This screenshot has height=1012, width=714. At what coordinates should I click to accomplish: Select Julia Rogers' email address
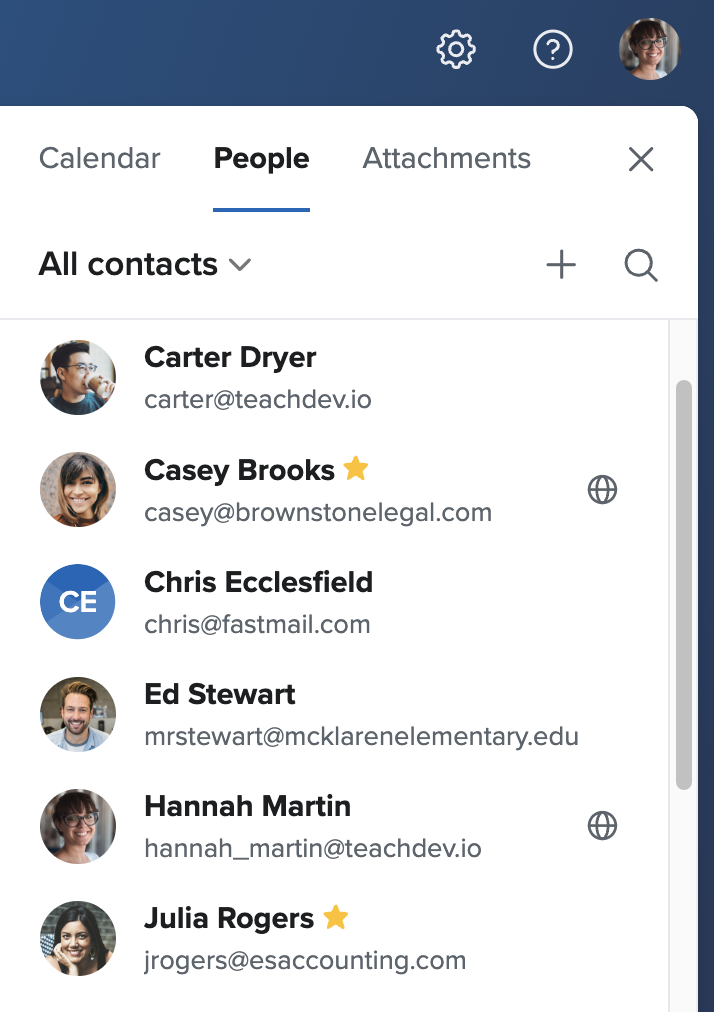coord(305,960)
